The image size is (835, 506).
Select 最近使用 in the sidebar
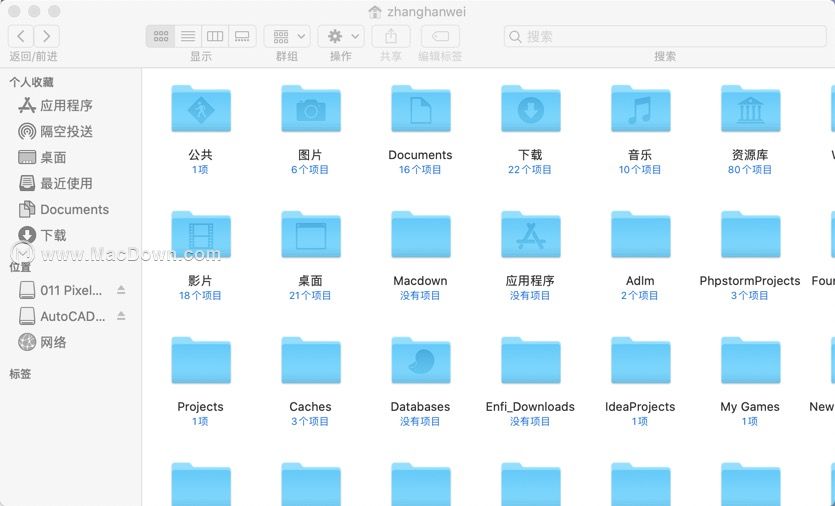pyautogui.click(x=56, y=183)
